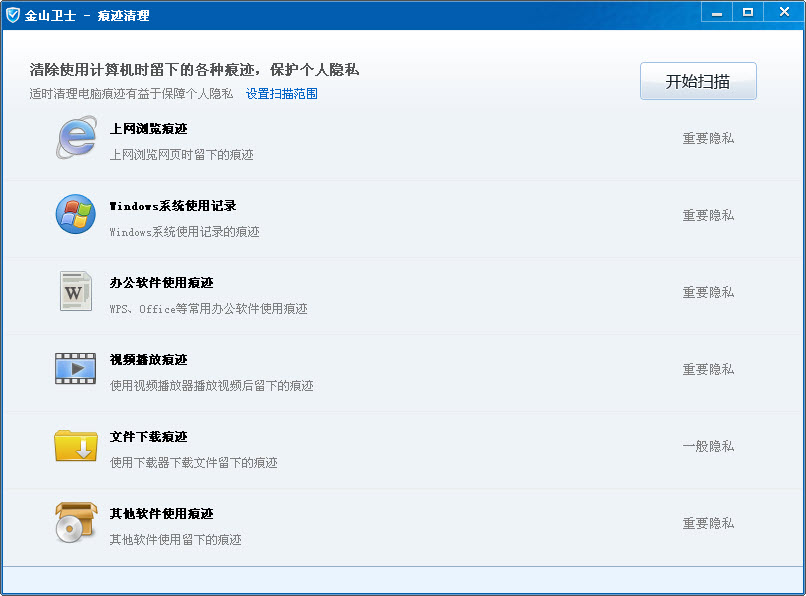Click 一般隐私 label in 文件下载痕迹 row

pyautogui.click(x=708, y=446)
